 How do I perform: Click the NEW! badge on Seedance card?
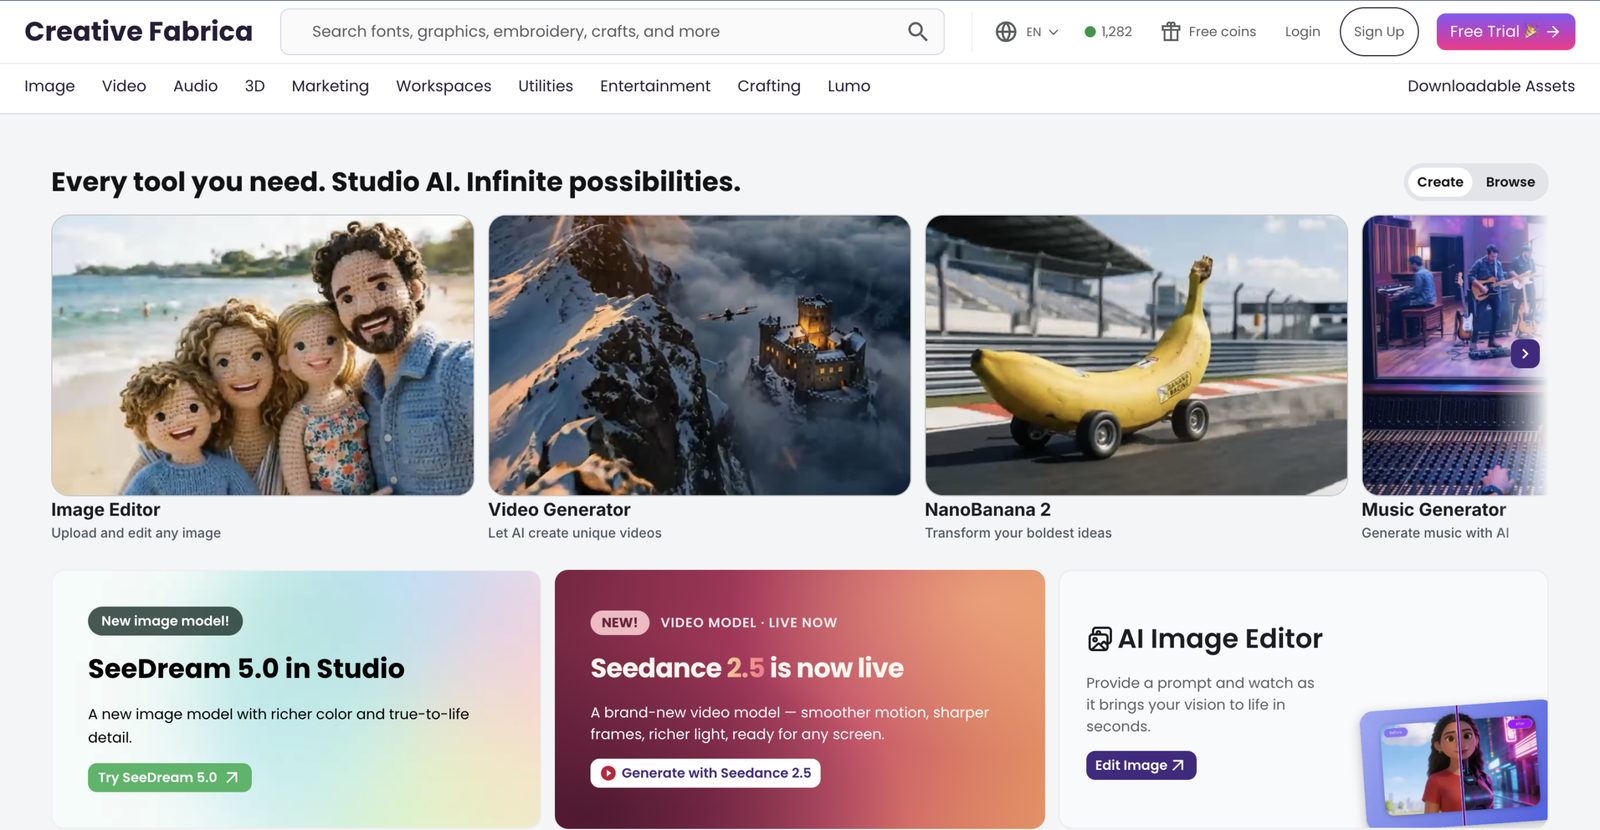pyautogui.click(x=620, y=623)
